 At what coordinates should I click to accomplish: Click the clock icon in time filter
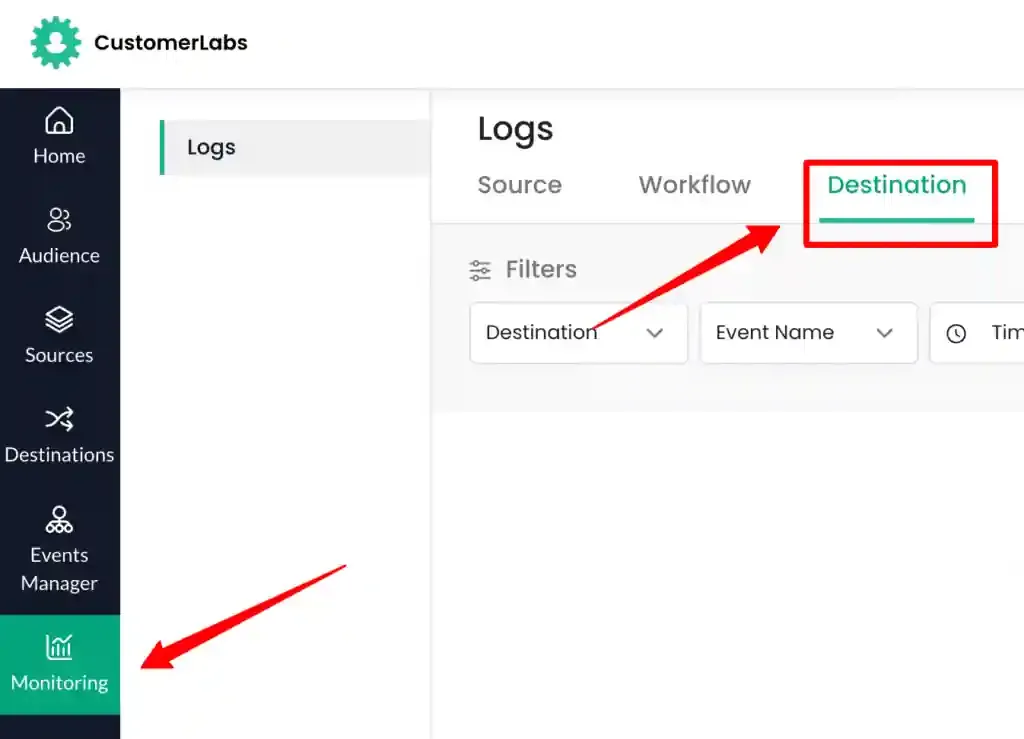pos(956,334)
